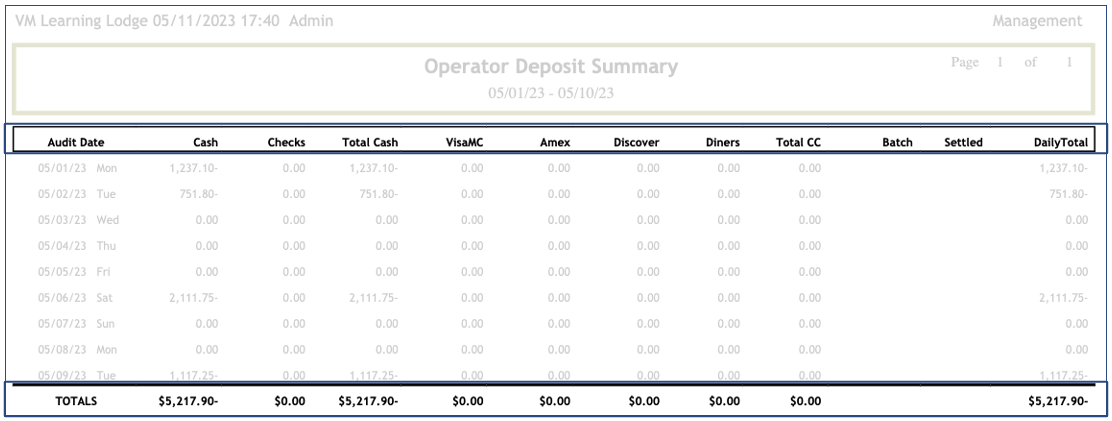Viewport: 1112px width, 421px height.
Task: Click the Page 1 of 1 indicator
Action: (1010, 62)
